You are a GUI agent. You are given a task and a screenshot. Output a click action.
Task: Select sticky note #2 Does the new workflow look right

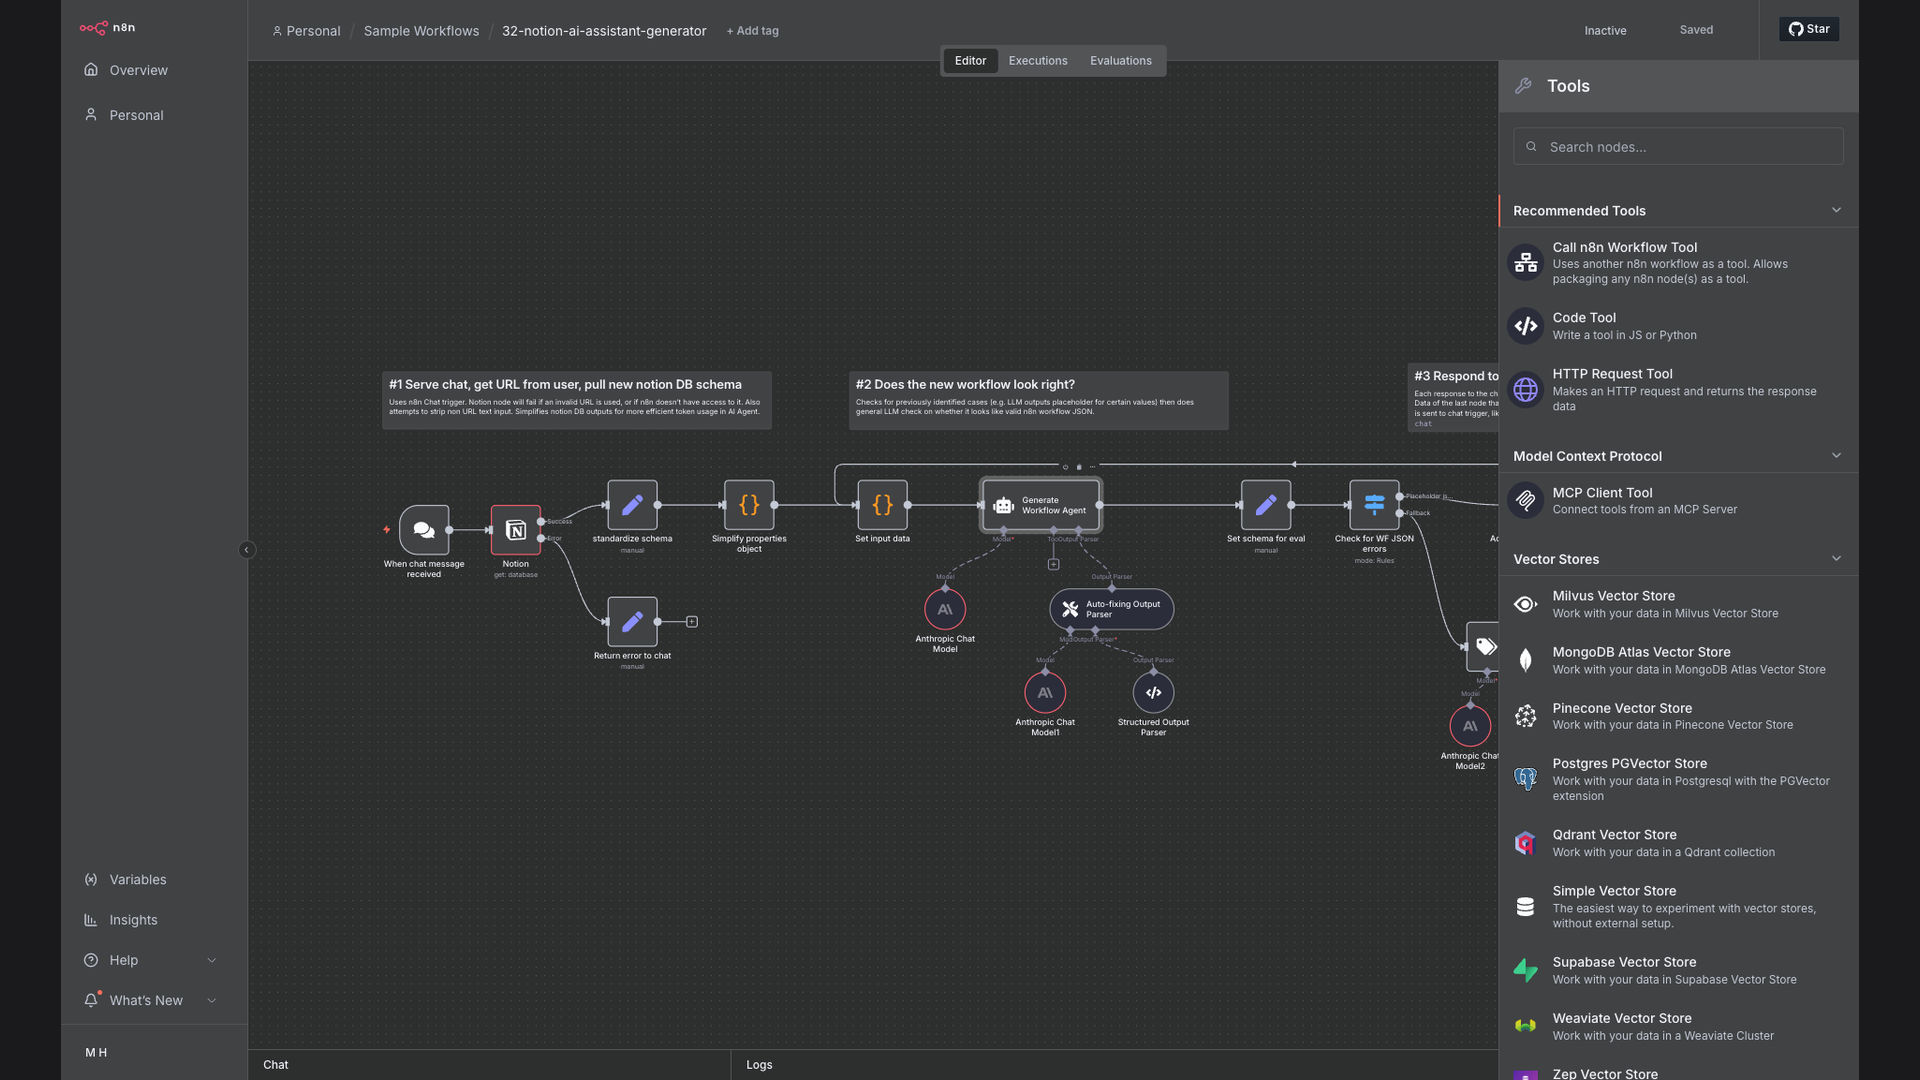(1038, 401)
